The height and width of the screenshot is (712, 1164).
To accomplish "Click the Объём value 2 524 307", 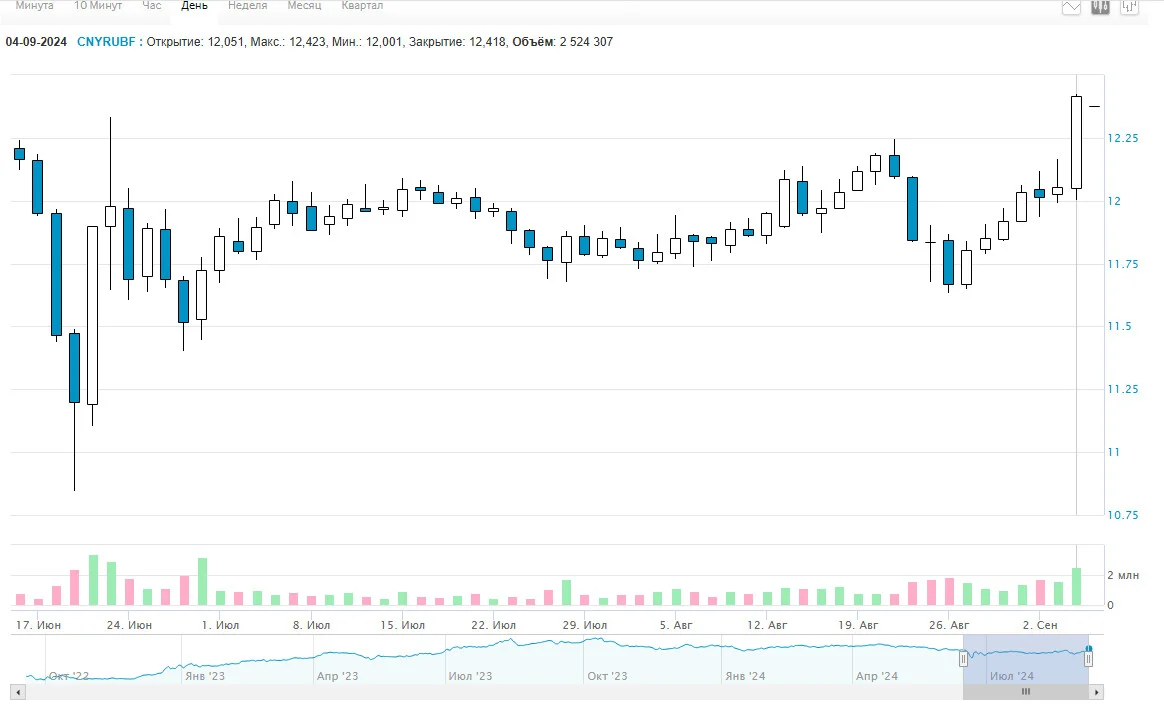I will pyautogui.click(x=586, y=42).
